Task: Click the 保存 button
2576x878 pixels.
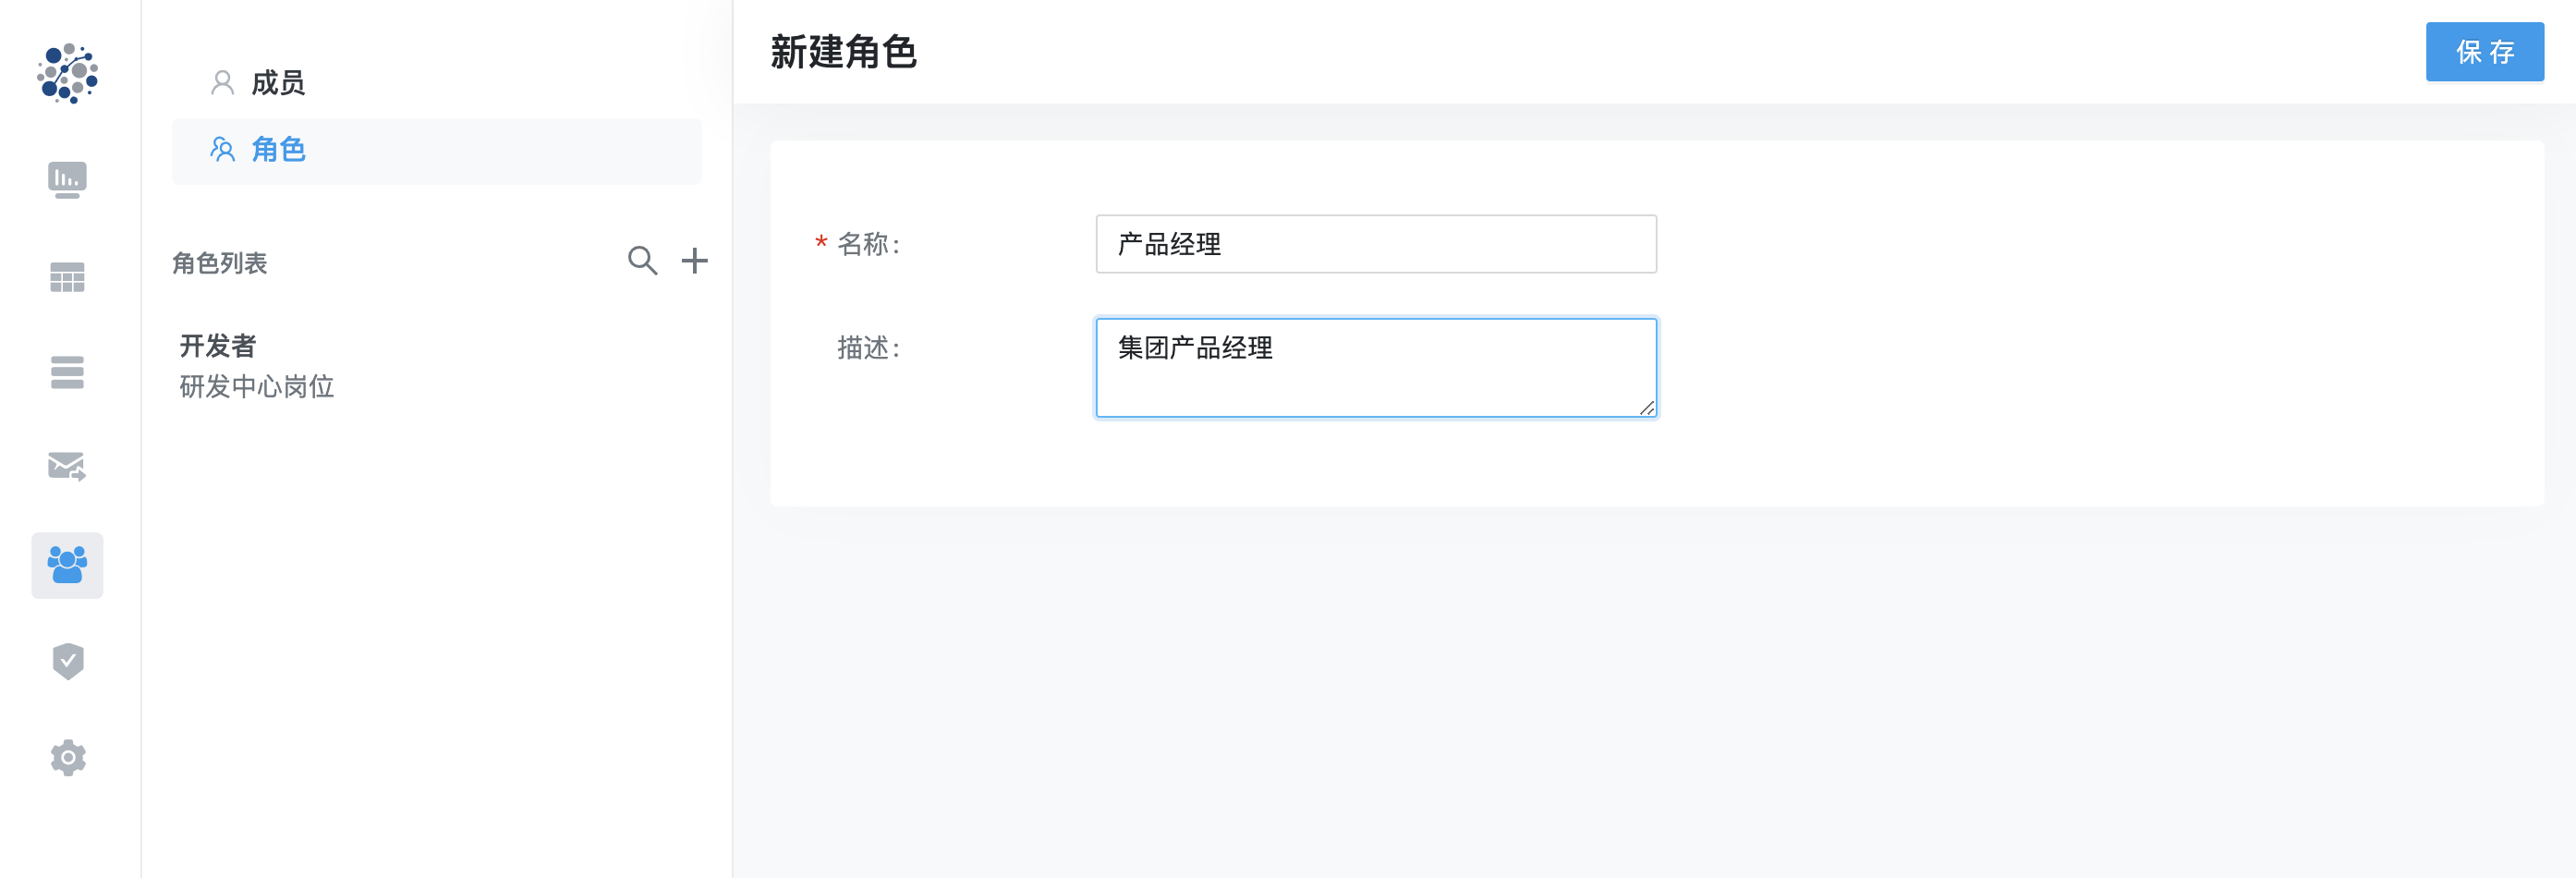Action: point(2484,52)
